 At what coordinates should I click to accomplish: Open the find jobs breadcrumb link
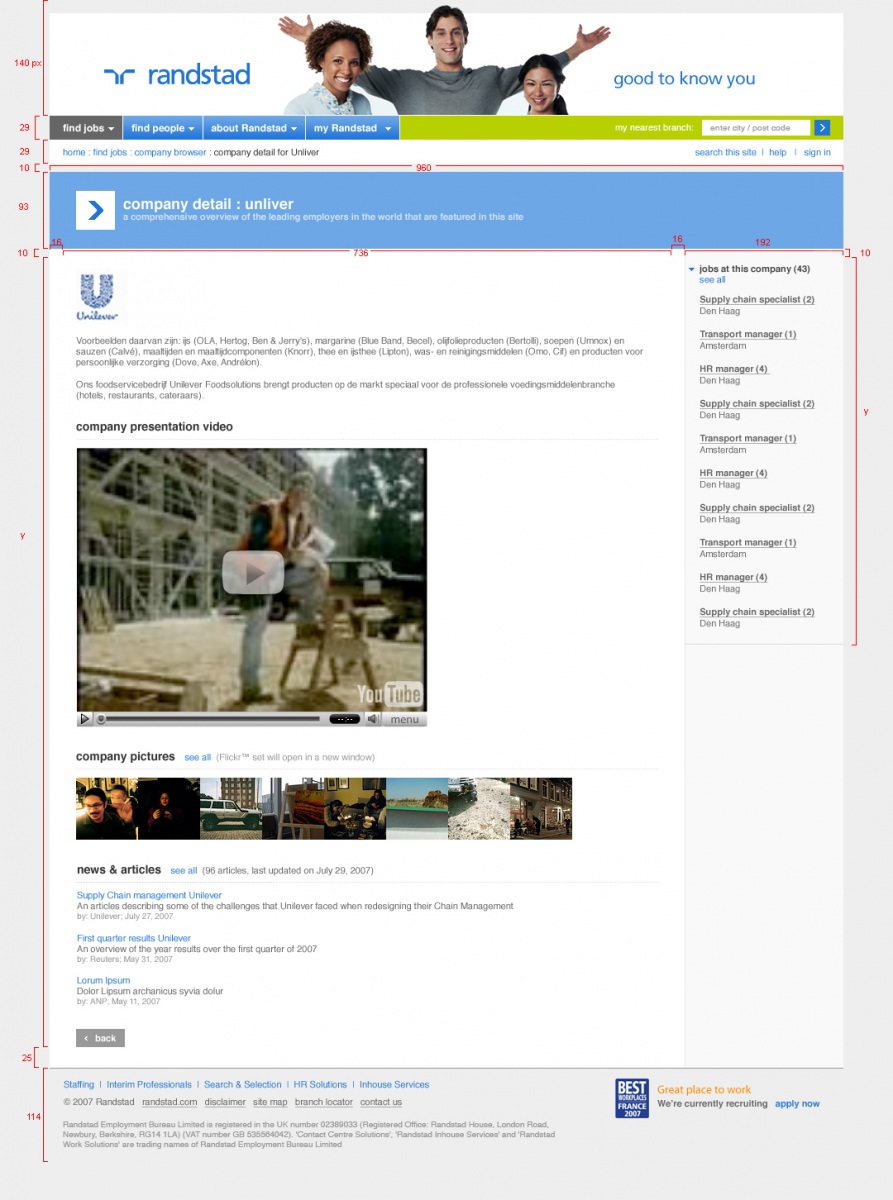pos(110,152)
